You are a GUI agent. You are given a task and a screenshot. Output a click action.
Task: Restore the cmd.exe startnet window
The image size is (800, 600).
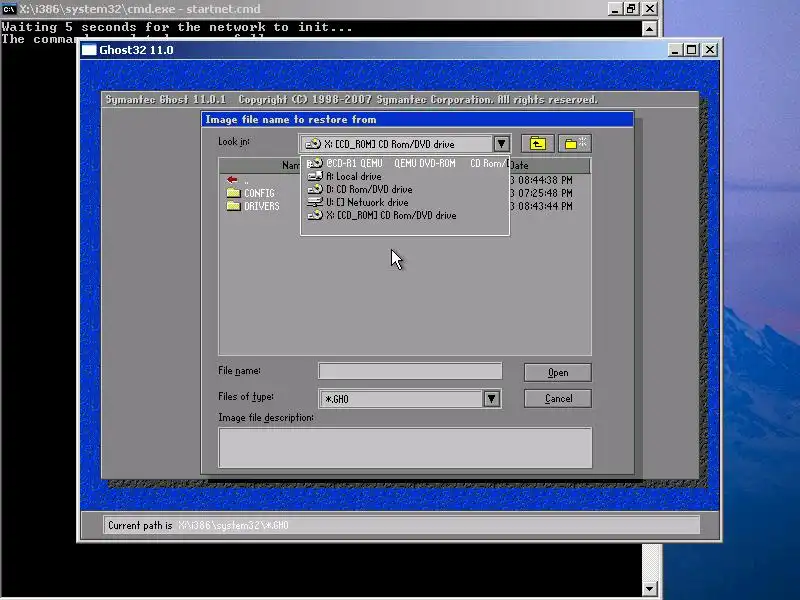click(x=632, y=9)
